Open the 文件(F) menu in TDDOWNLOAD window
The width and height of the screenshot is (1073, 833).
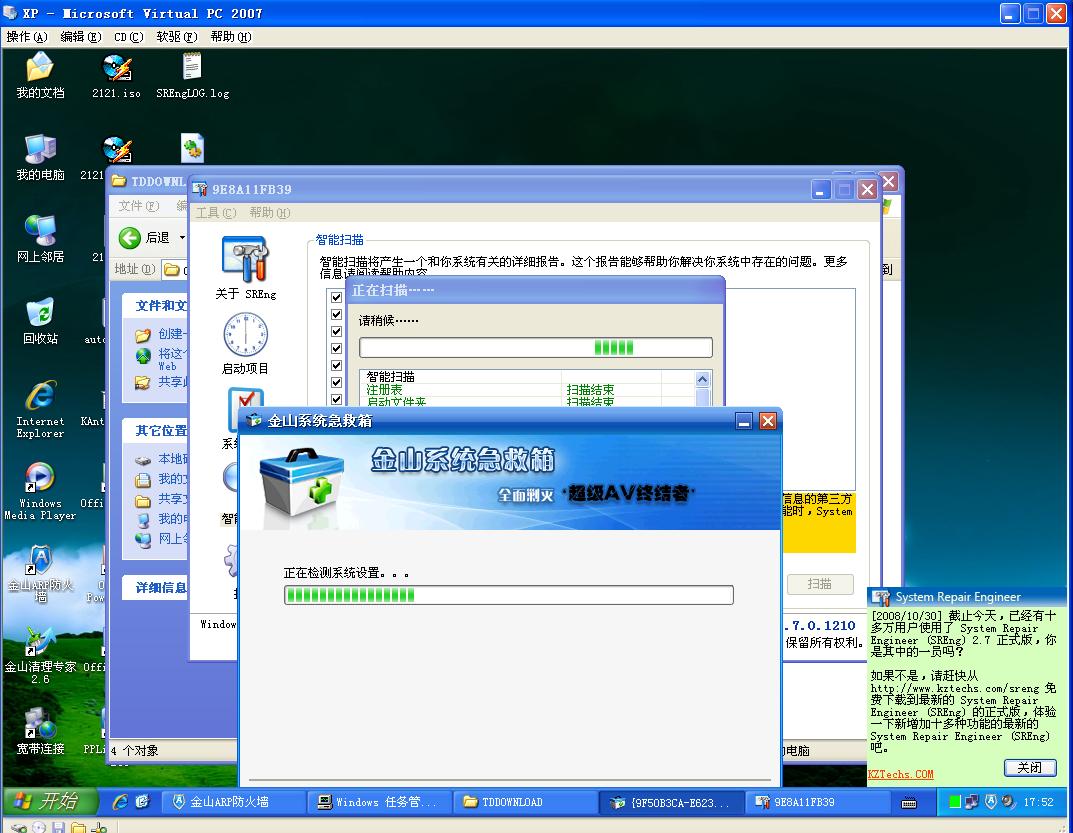coord(139,205)
